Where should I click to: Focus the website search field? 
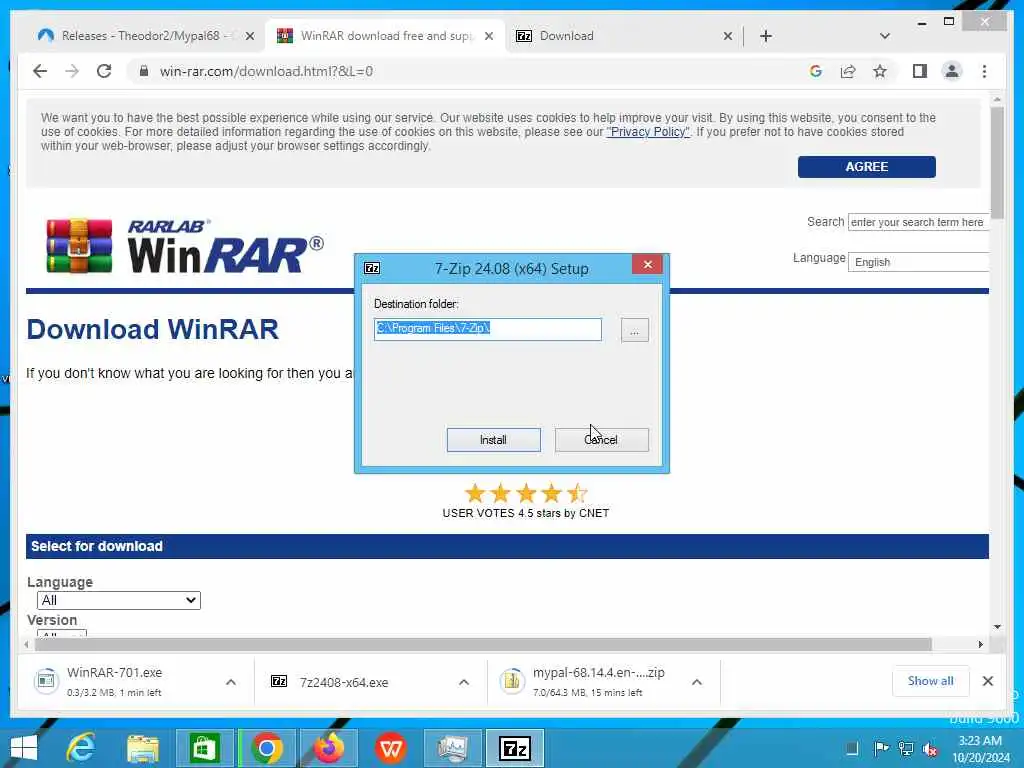[918, 222]
